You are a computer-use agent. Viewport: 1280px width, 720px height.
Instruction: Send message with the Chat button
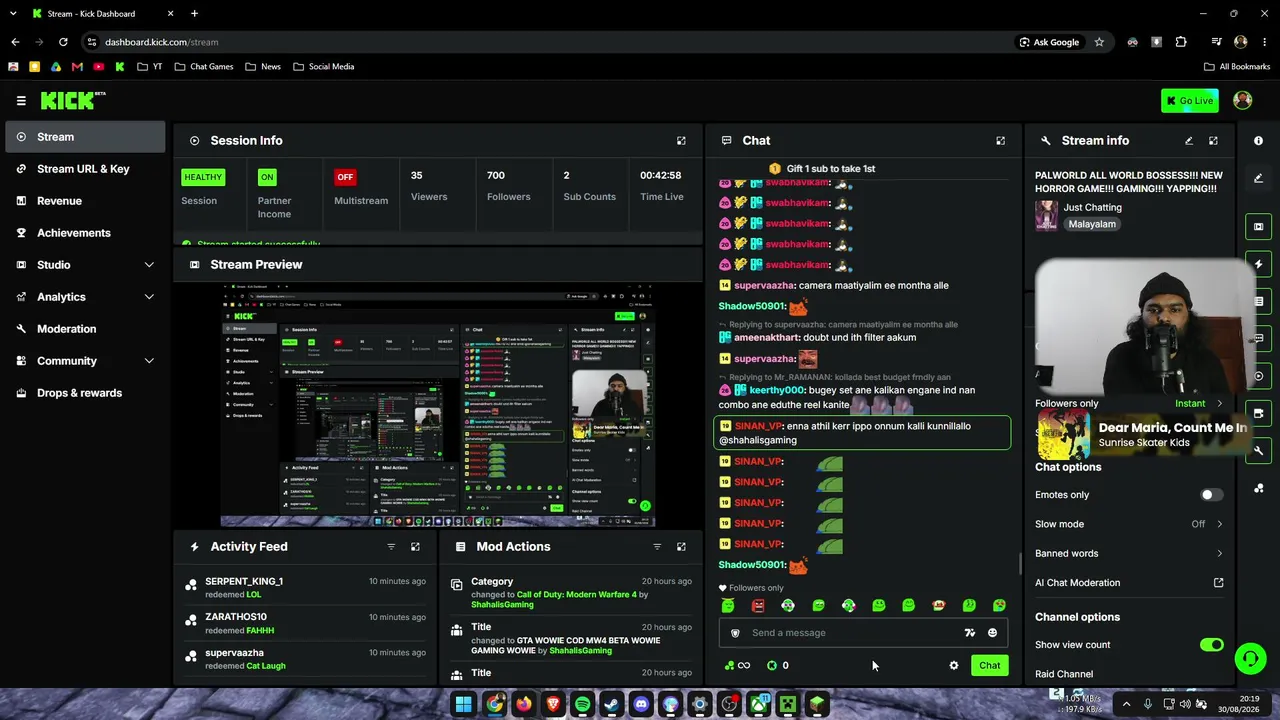pos(989,665)
